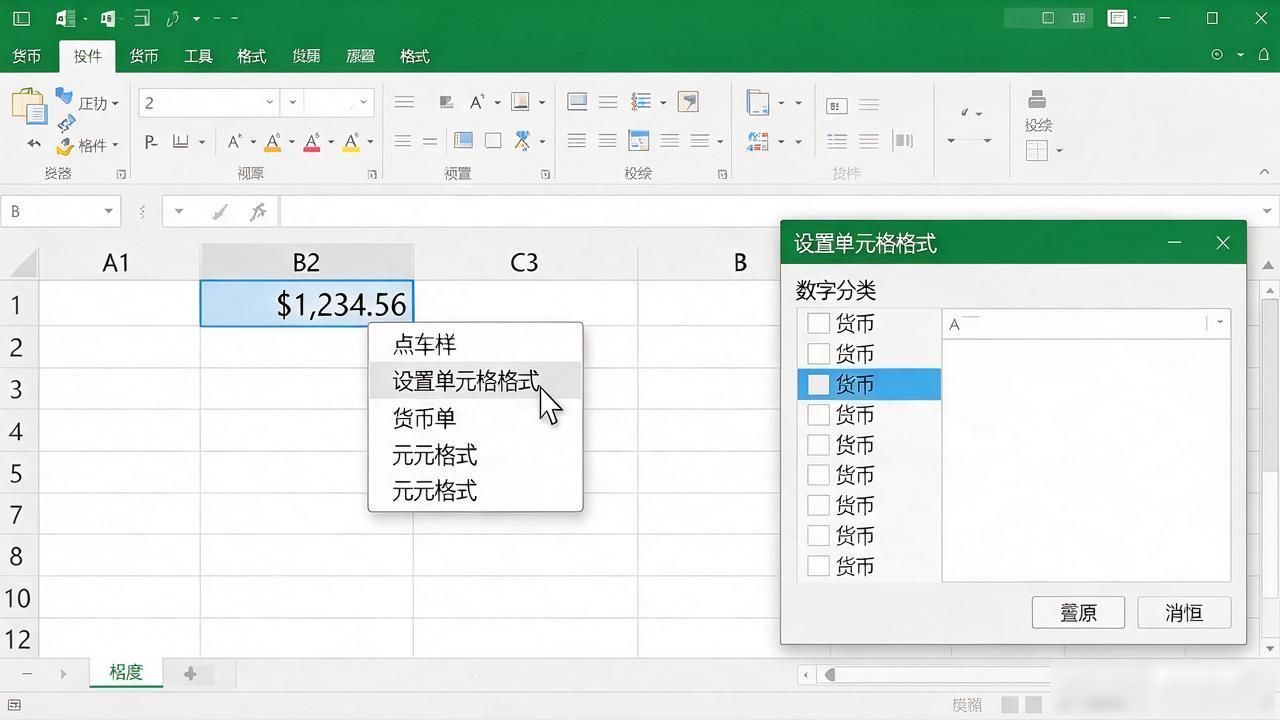
Task: Select the C3 column header
Action: (x=525, y=262)
